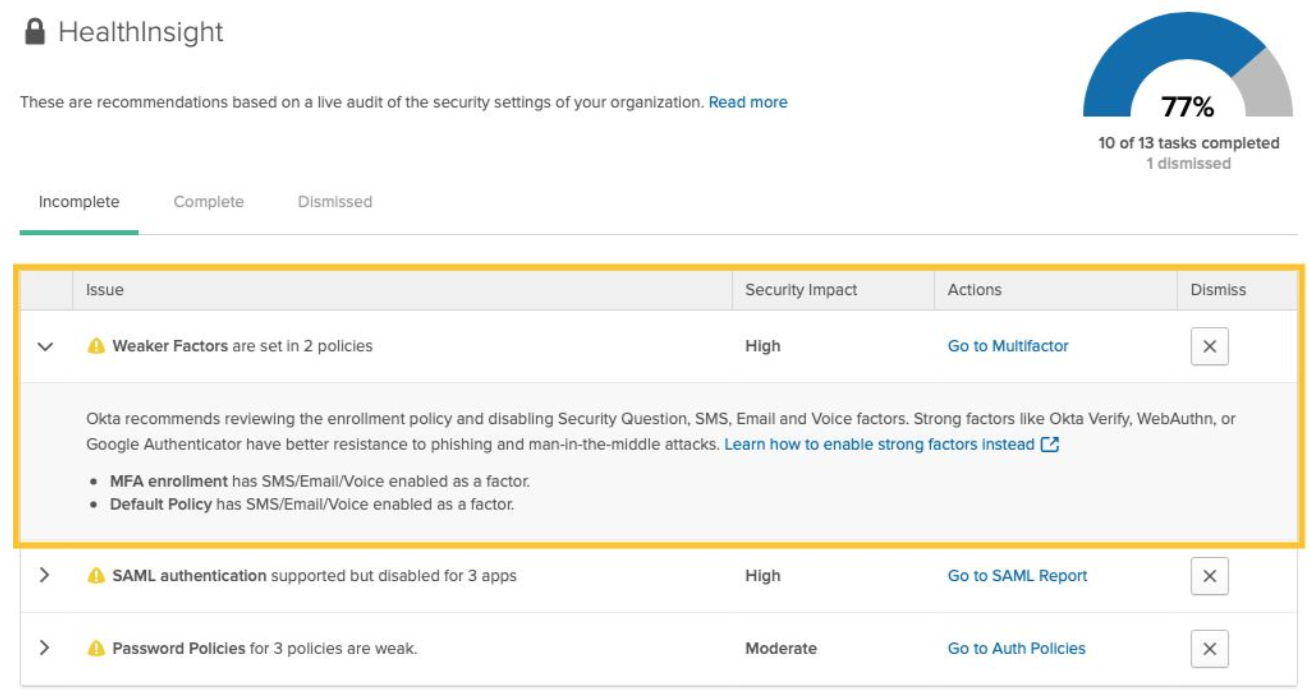Screen dimensions: 1310x698
Task: Expand the SAML authentication row
Action: click(44, 576)
